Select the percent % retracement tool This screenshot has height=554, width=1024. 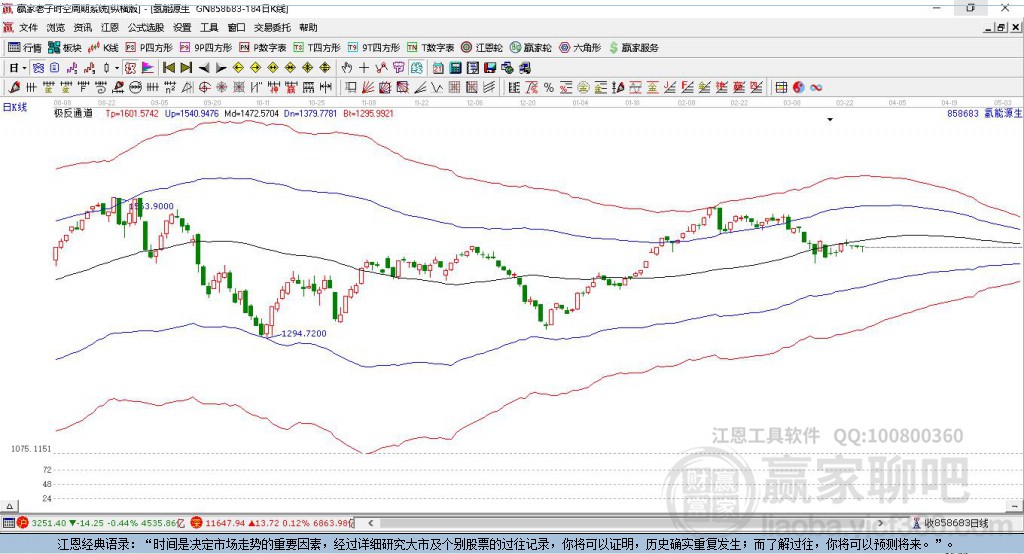click(549, 88)
